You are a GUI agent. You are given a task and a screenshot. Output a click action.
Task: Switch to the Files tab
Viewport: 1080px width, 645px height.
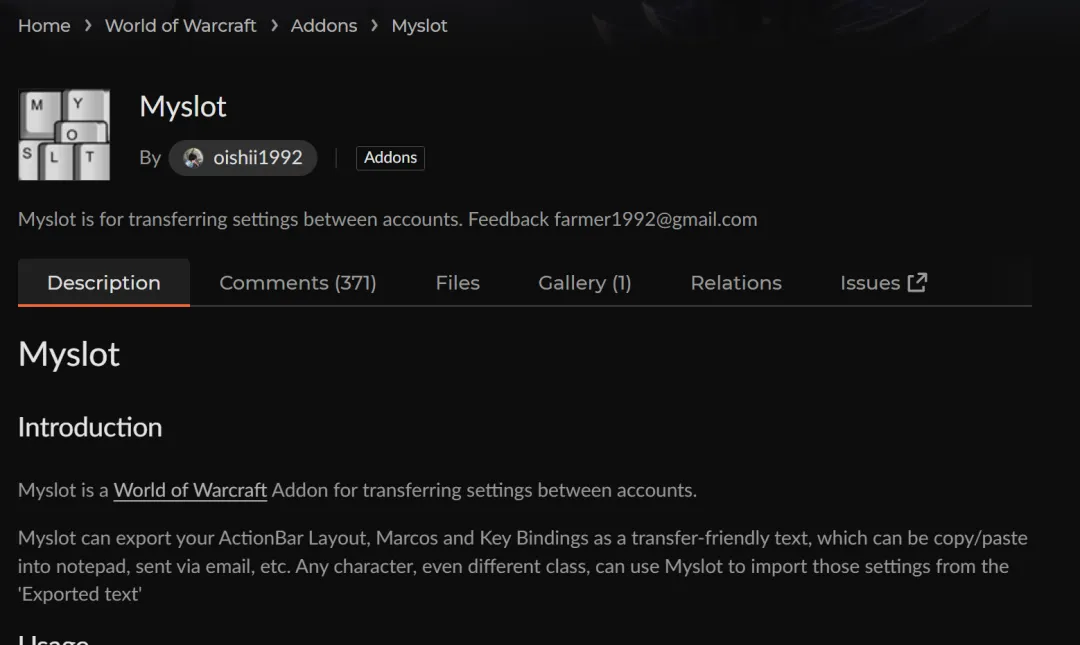pos(457,283)
